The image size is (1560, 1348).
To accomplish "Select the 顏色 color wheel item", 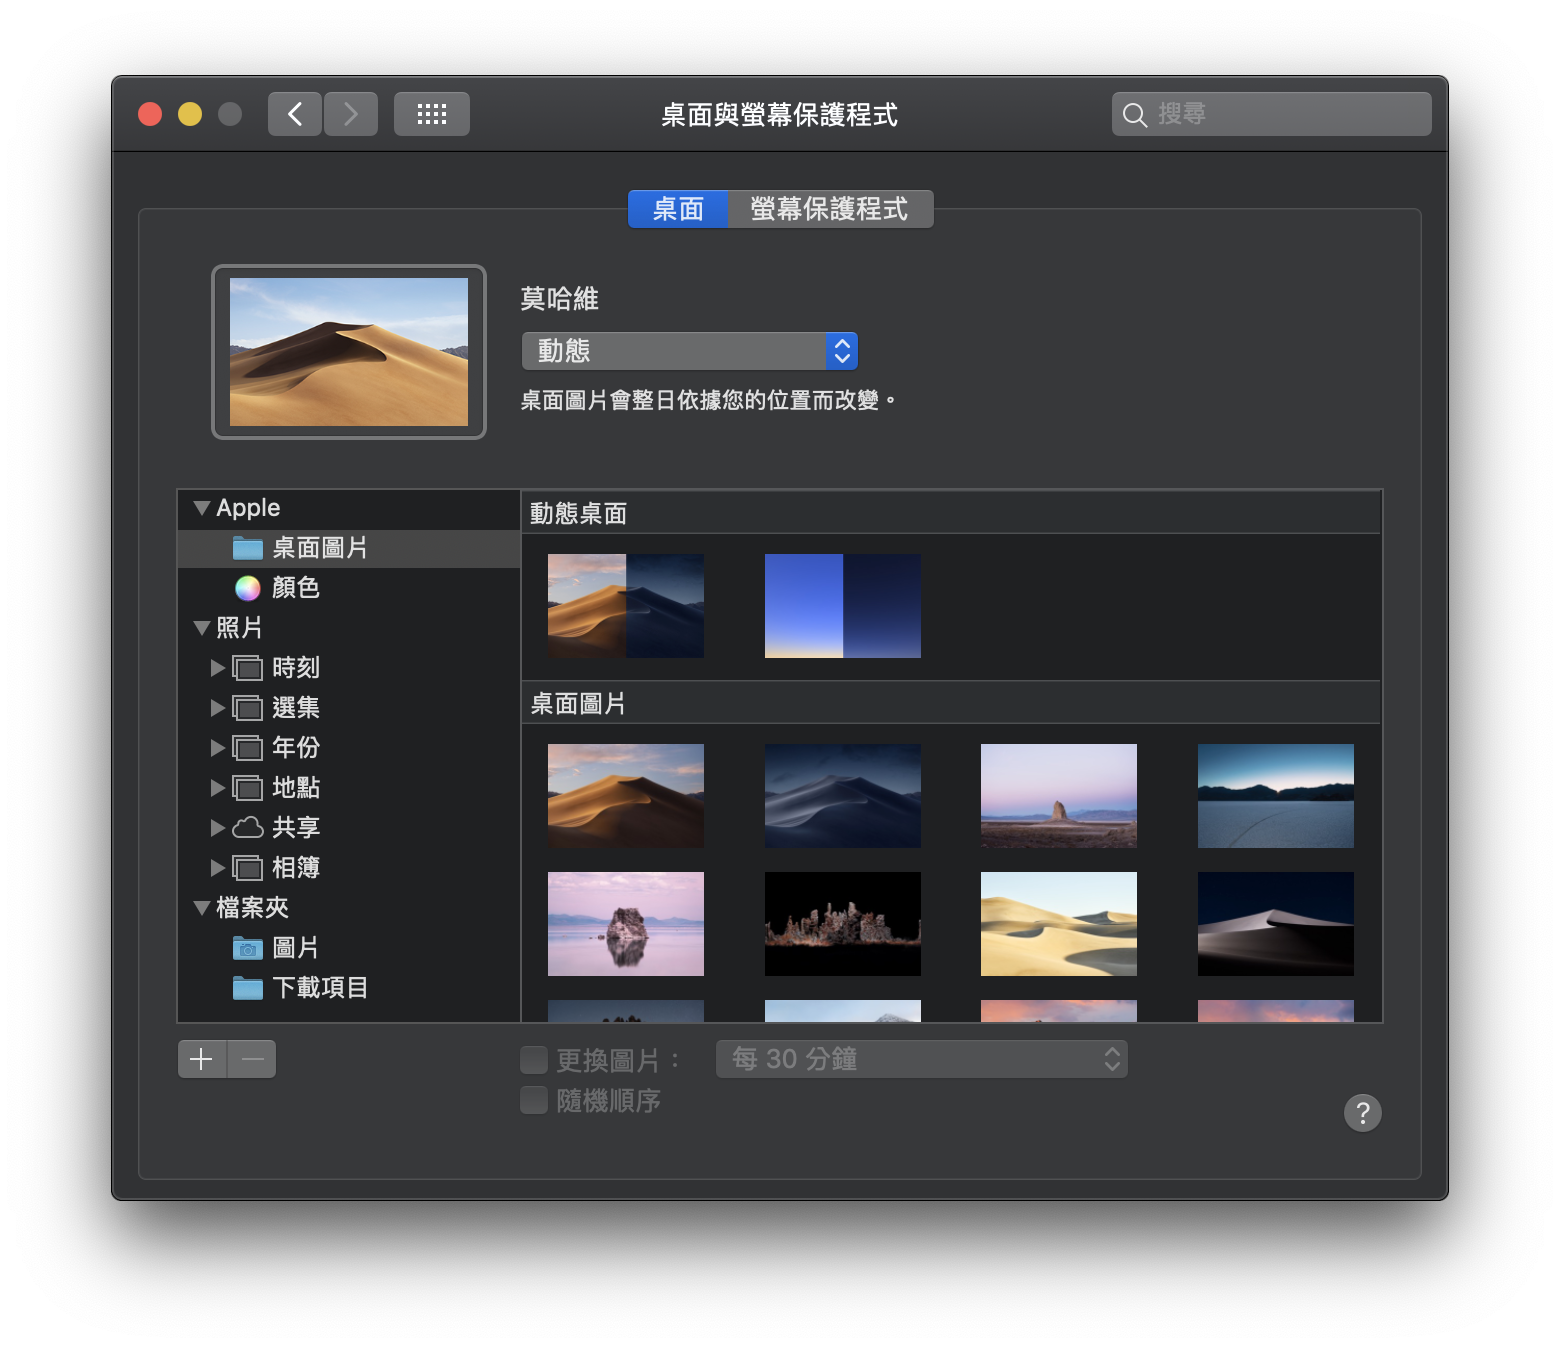I will pos(349,588).
